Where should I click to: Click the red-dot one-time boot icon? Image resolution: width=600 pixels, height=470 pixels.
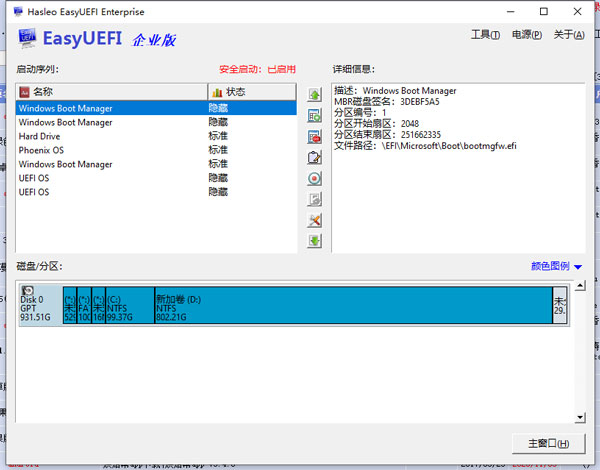tap(314, 178)
